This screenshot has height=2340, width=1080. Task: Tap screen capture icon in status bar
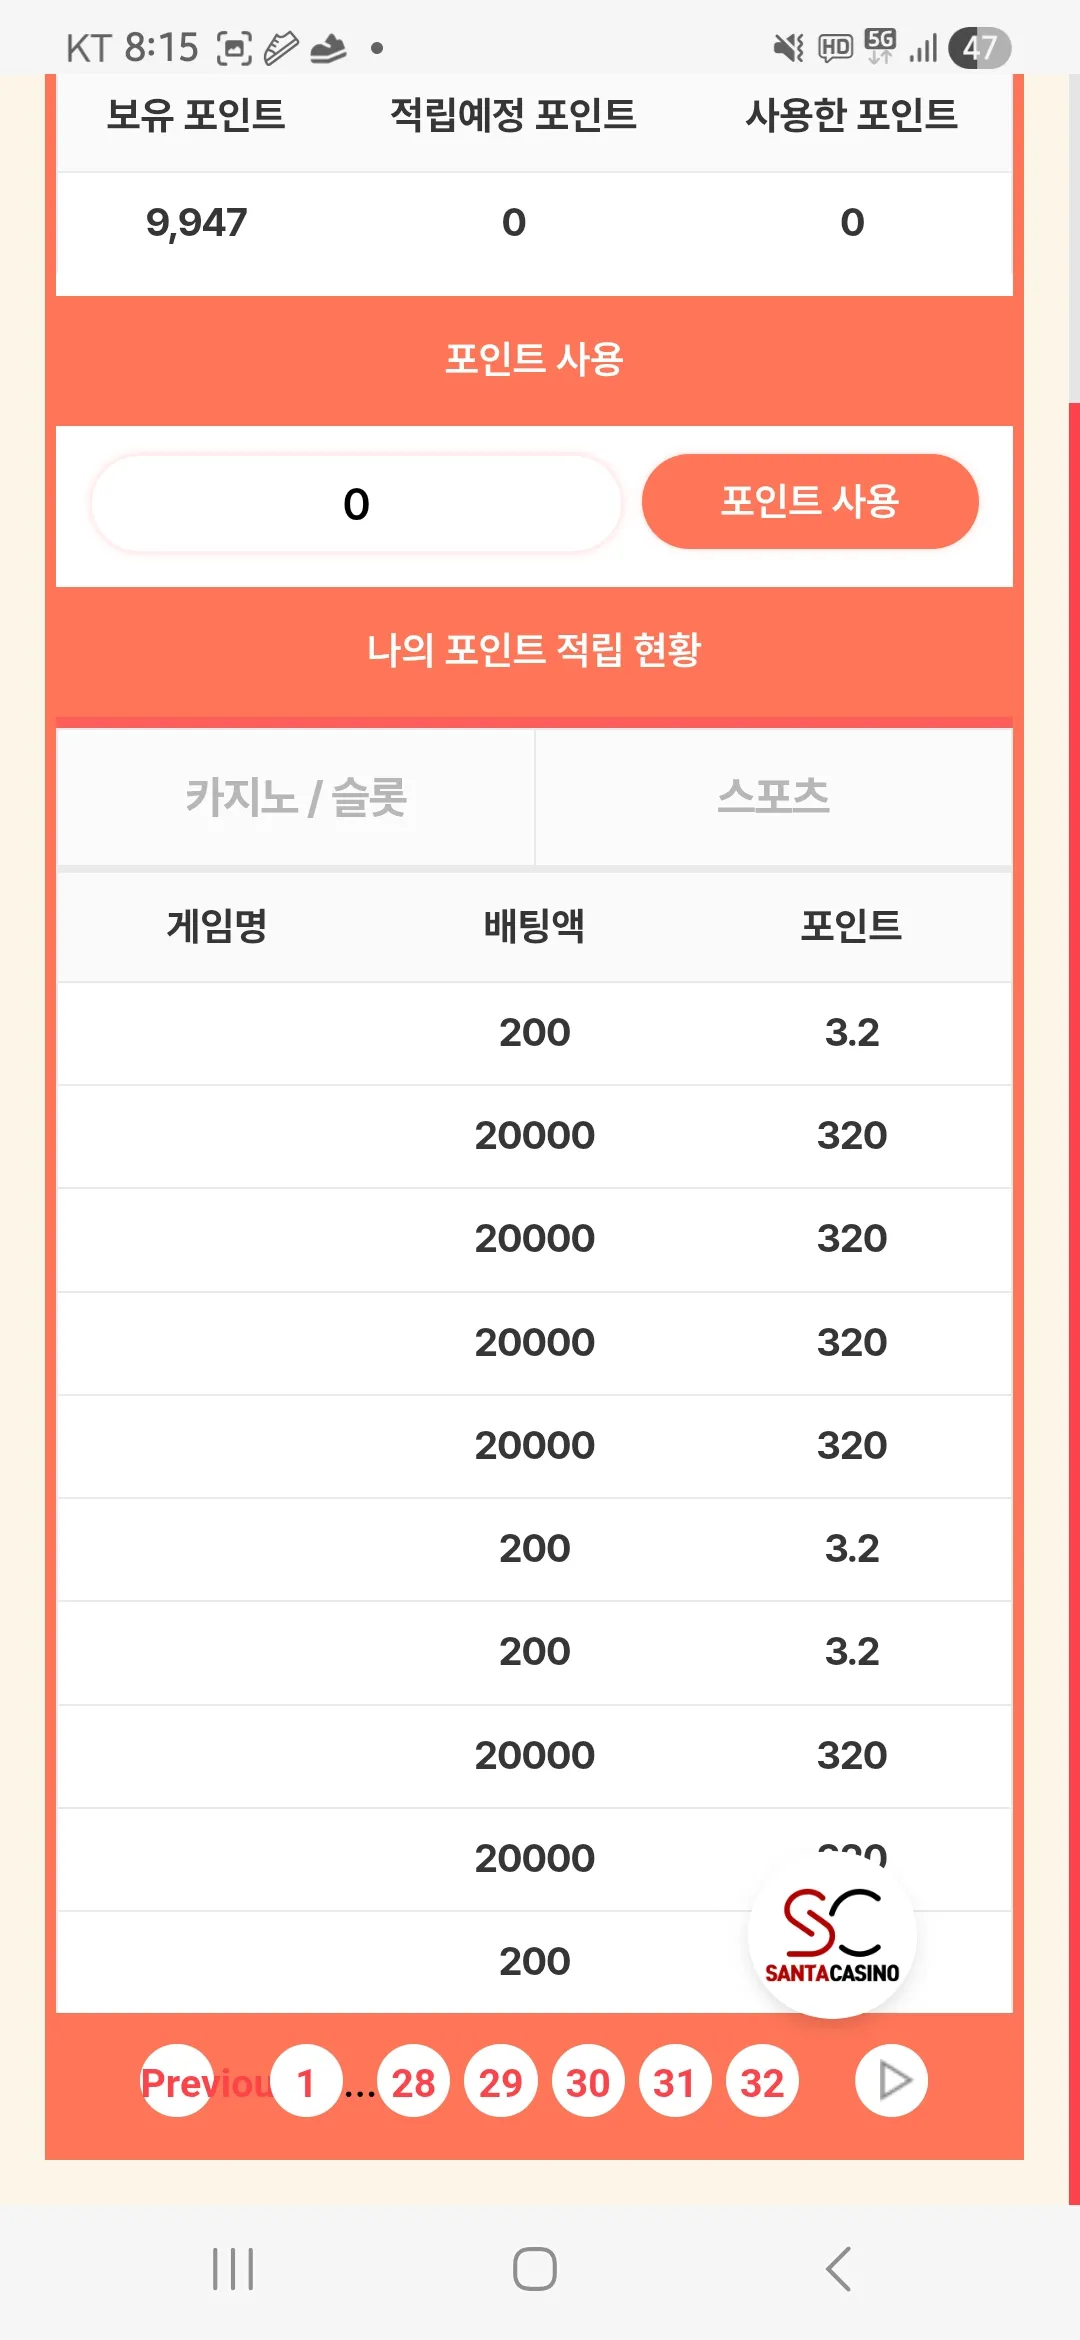pyautogui.click(x=234, y=48)
